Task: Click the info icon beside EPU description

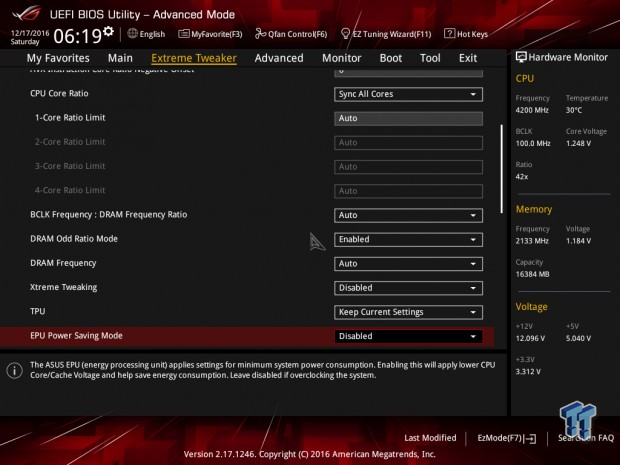Action: pyautogui.click(x=15, y=370)
